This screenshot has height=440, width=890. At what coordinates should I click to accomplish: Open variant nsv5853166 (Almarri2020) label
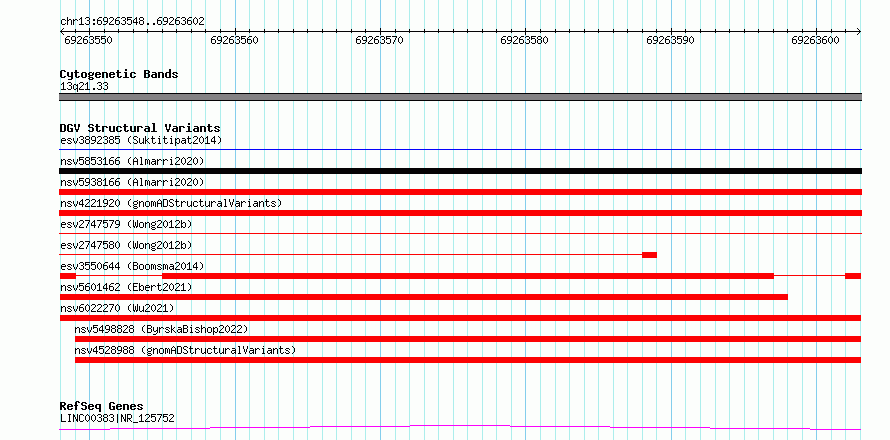tap(132, 161)
